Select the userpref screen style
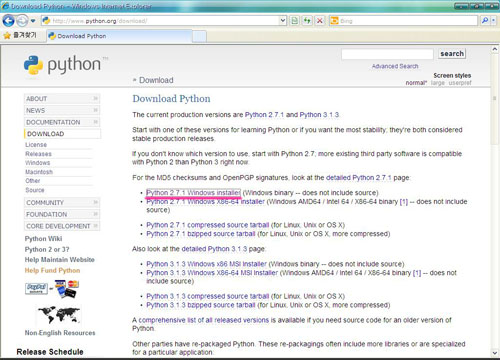The width and height of the screenshot is (500, 360). (x=460, y=83)
